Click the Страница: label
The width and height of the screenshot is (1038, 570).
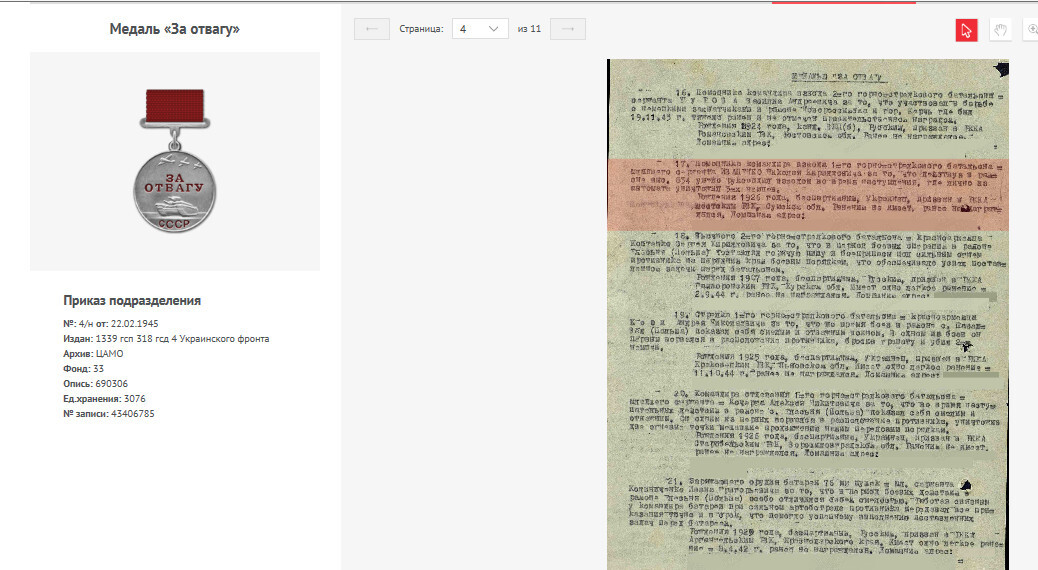click(421, 29)
